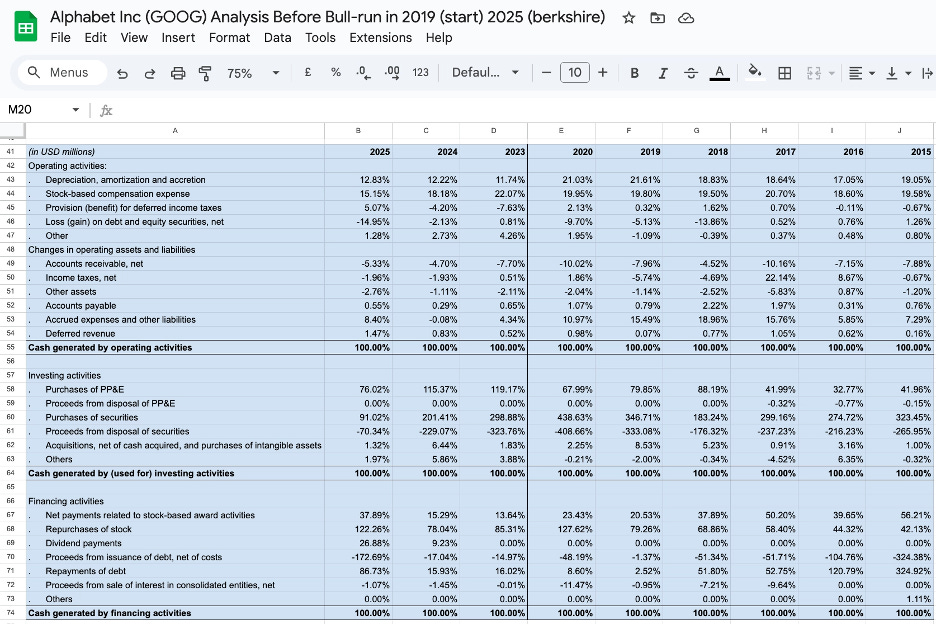
Task: Click the merge cells icon
Action: pos(814,73)
